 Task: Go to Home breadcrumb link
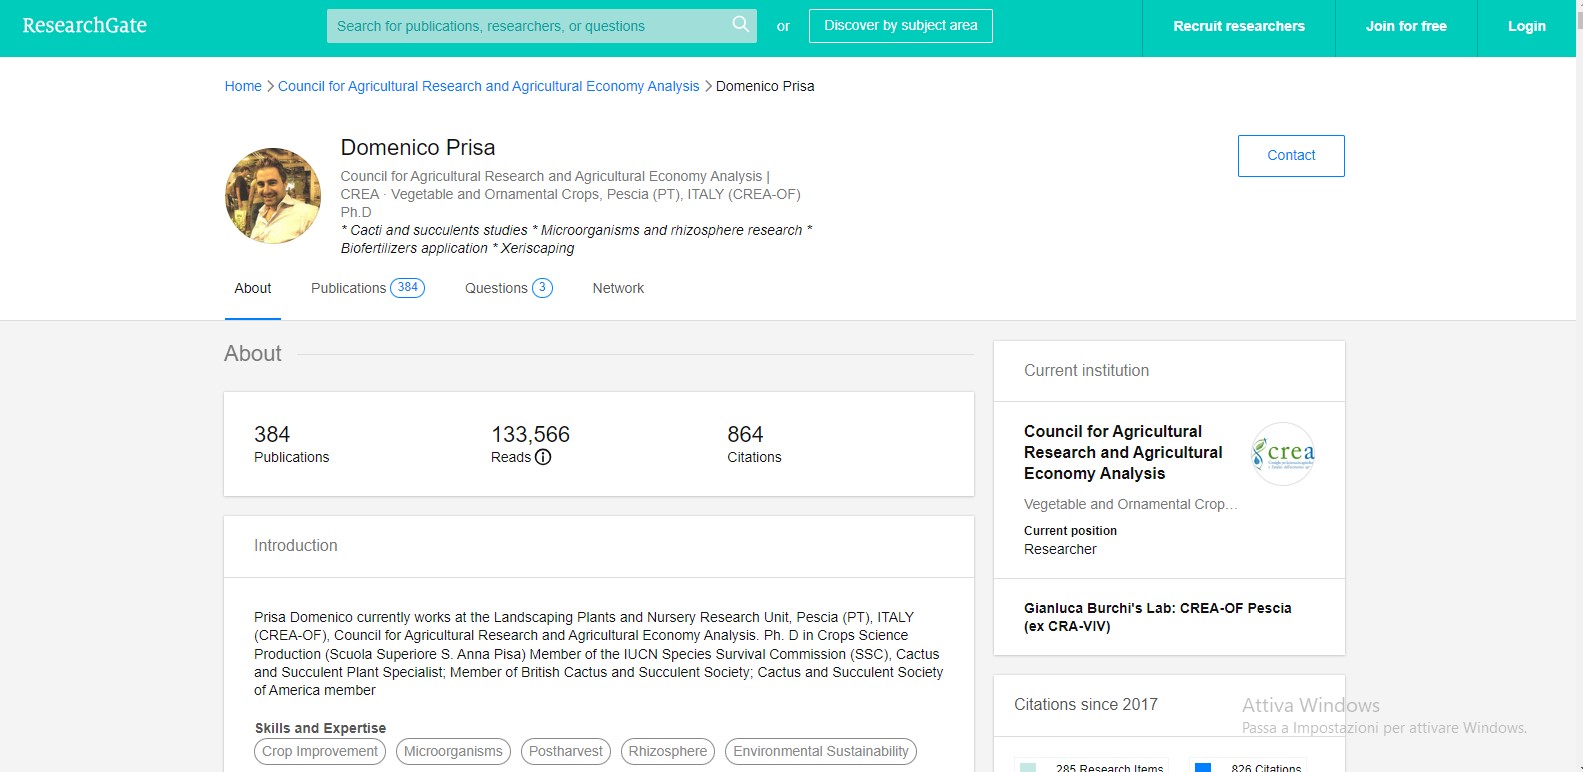243,86
